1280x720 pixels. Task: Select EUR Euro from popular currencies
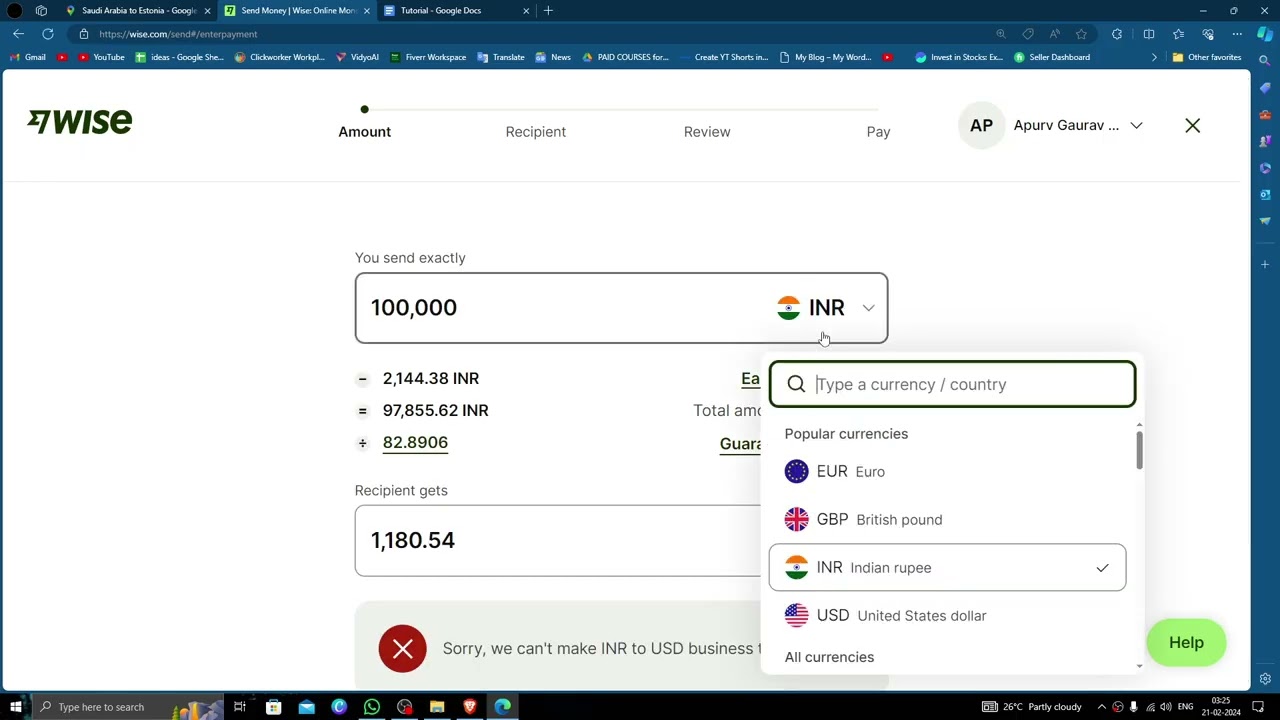click(x=947, y=471)
